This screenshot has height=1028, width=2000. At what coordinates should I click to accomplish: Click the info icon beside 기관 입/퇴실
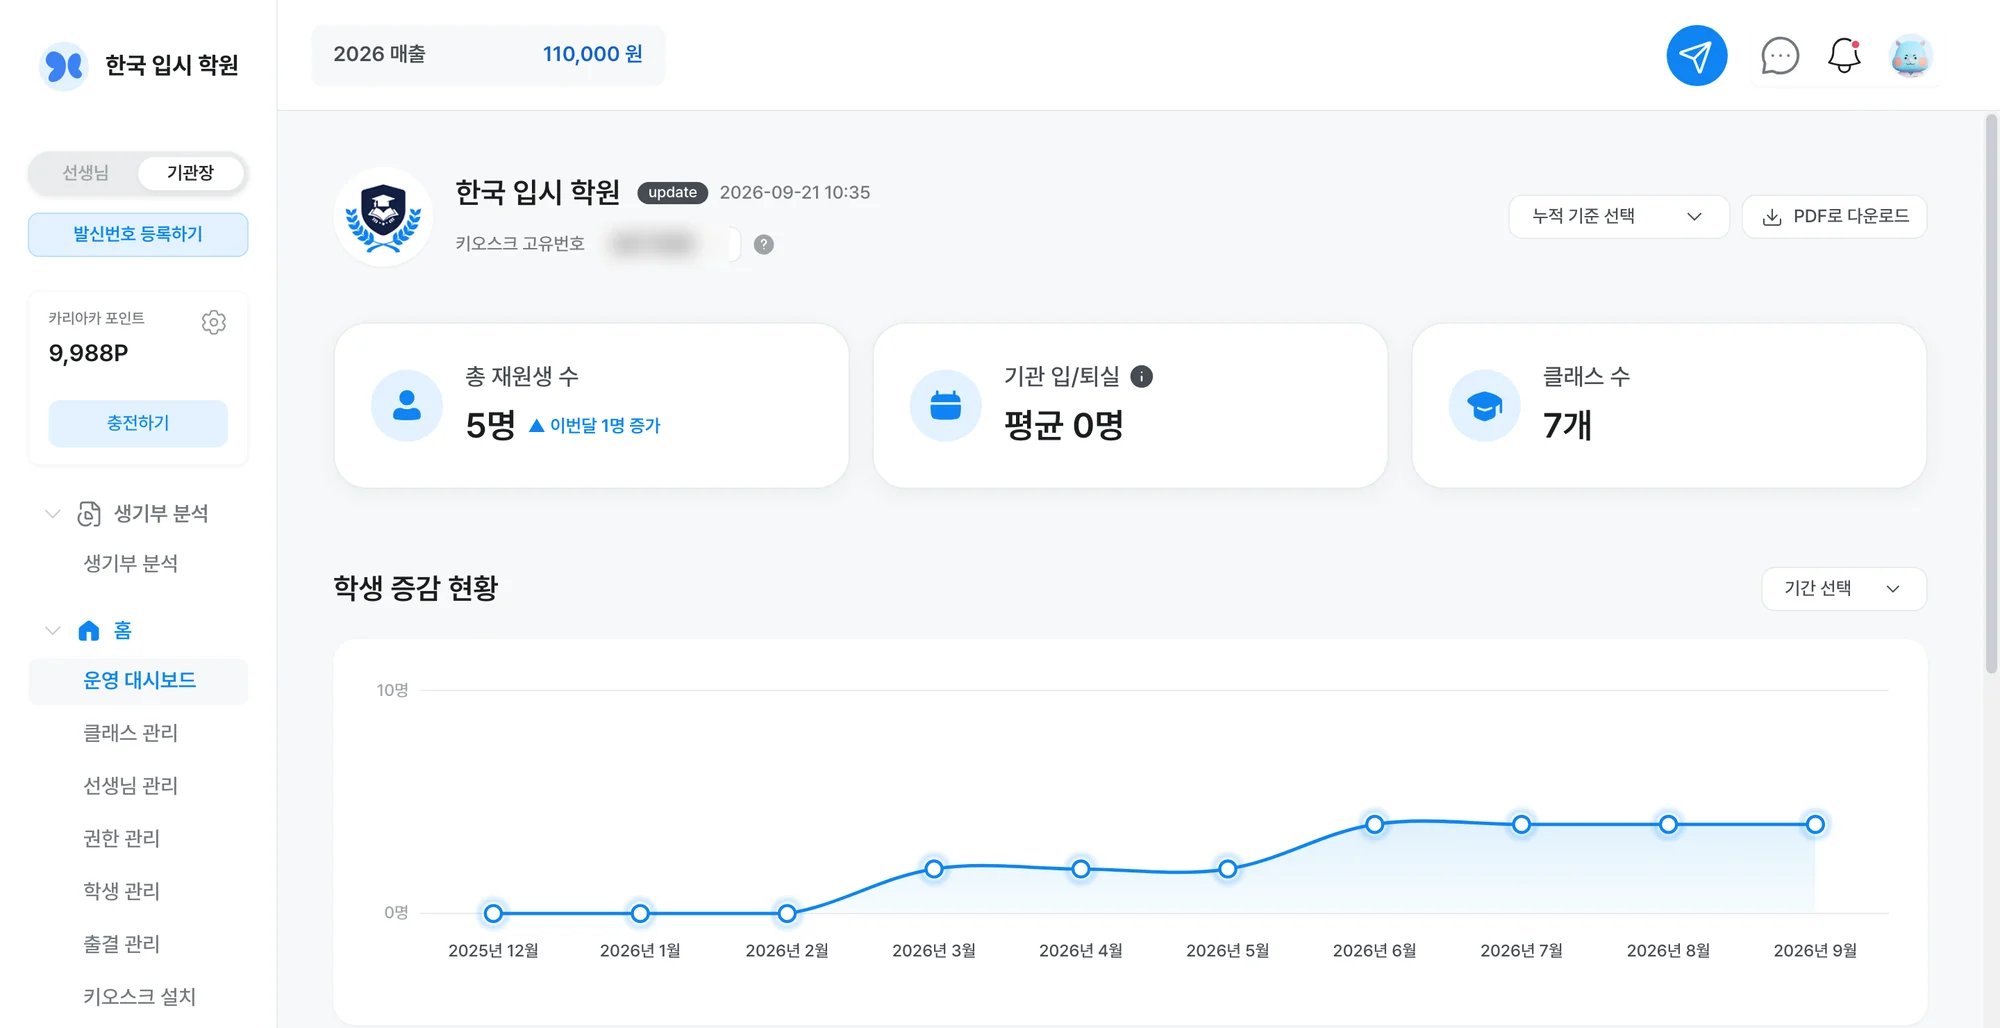pos(1141,376)
